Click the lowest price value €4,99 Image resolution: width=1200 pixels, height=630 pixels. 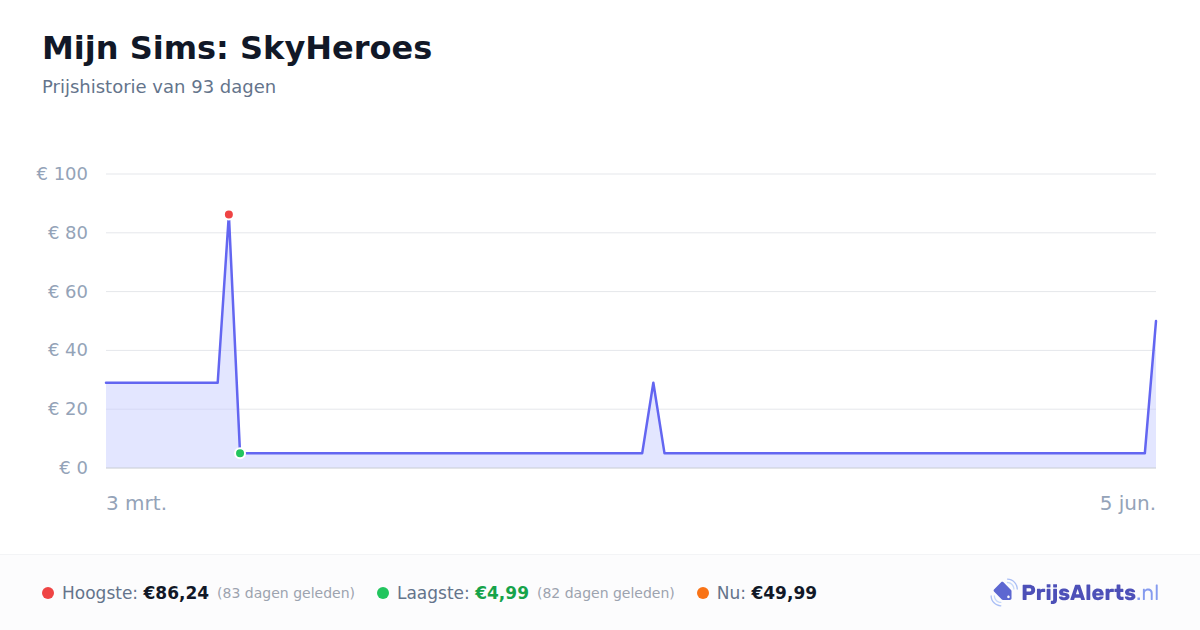[501, 593]
